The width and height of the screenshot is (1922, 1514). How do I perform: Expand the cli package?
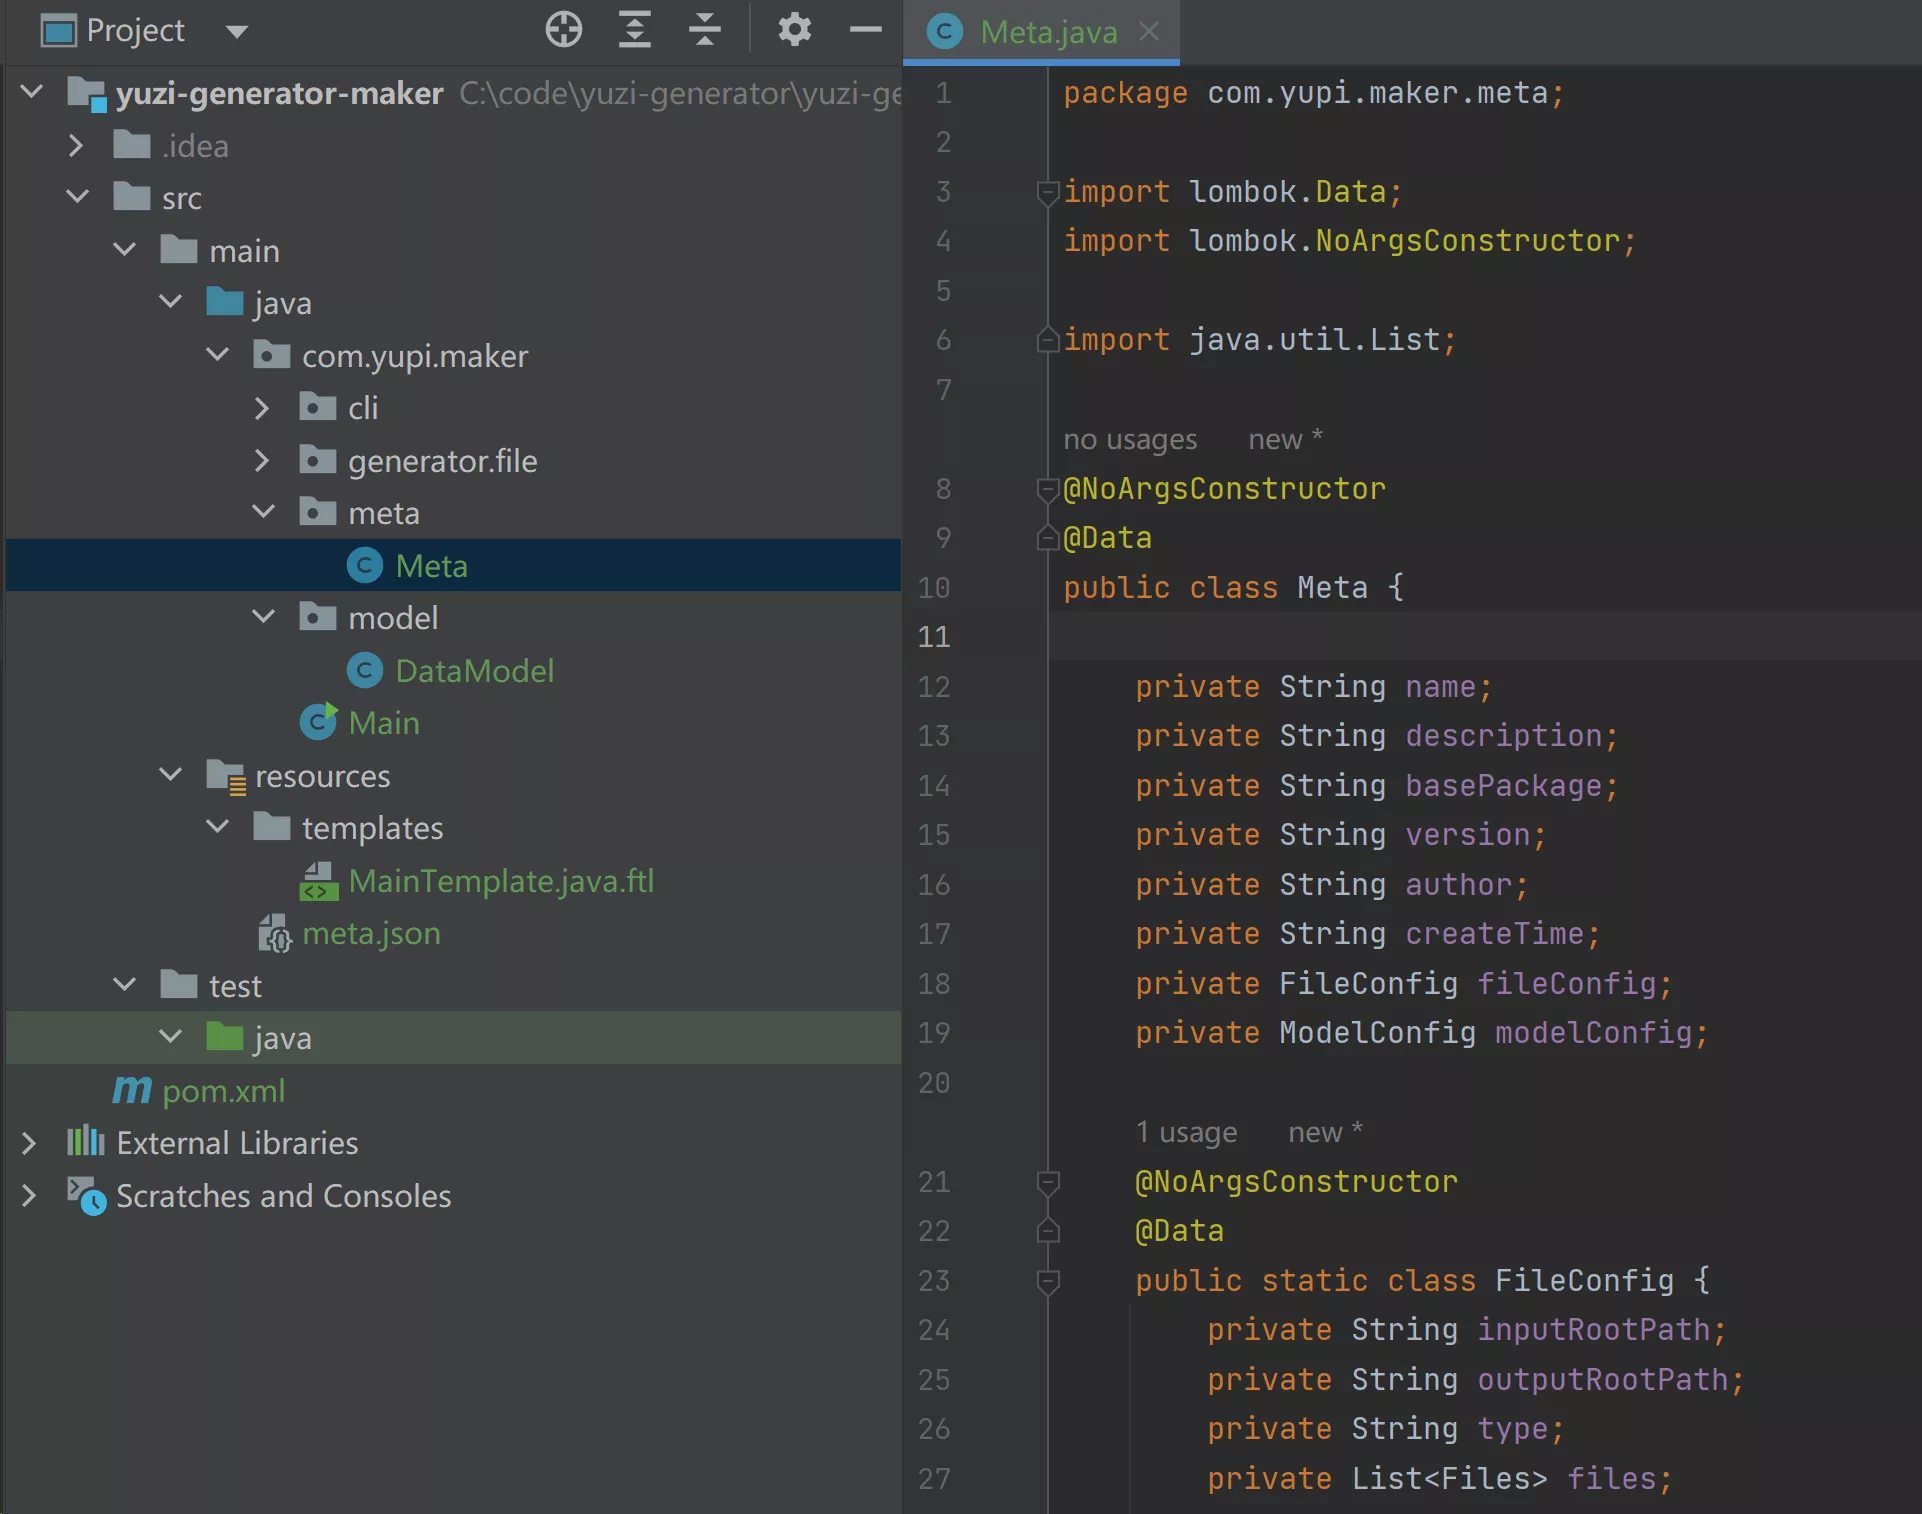tap(262, 408)
